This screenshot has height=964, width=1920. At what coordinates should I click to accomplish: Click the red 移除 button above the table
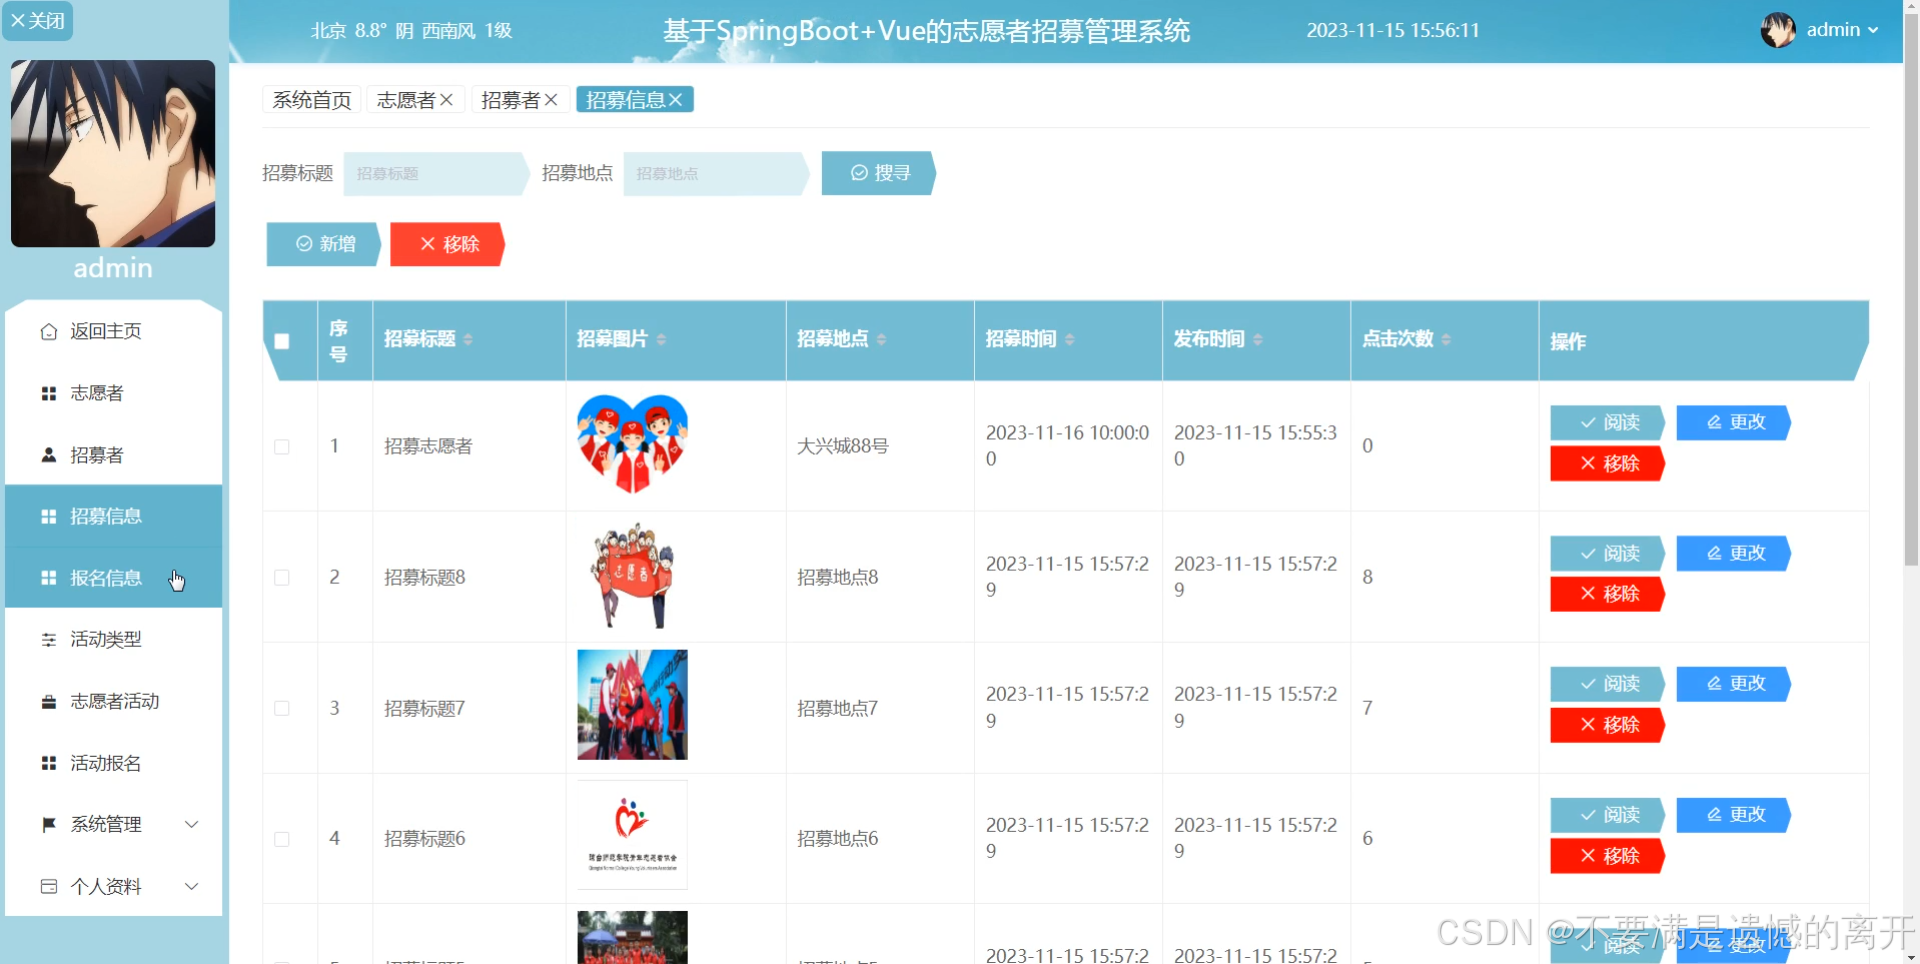point(447,245)
